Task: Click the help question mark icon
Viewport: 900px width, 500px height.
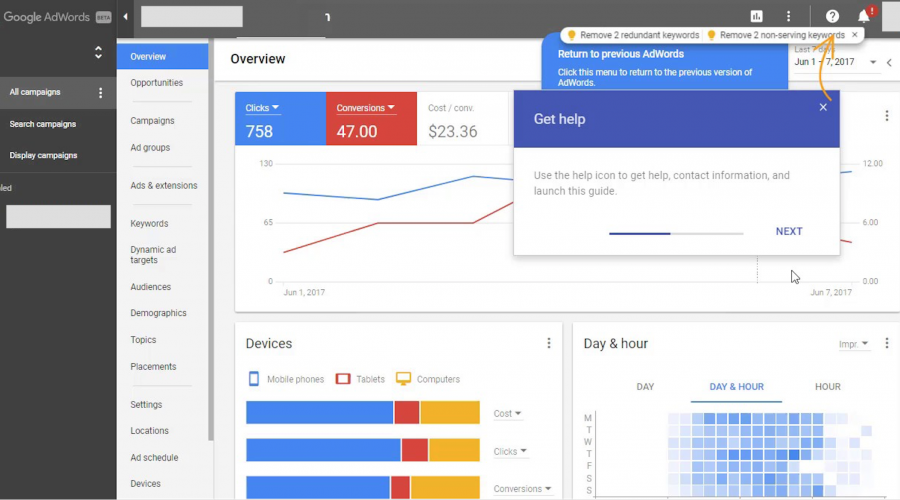Action: coord(832,17)
